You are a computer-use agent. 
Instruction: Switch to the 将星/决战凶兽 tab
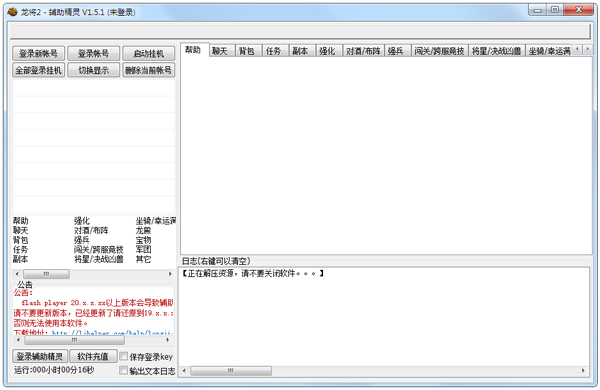[x=496, y=51]
